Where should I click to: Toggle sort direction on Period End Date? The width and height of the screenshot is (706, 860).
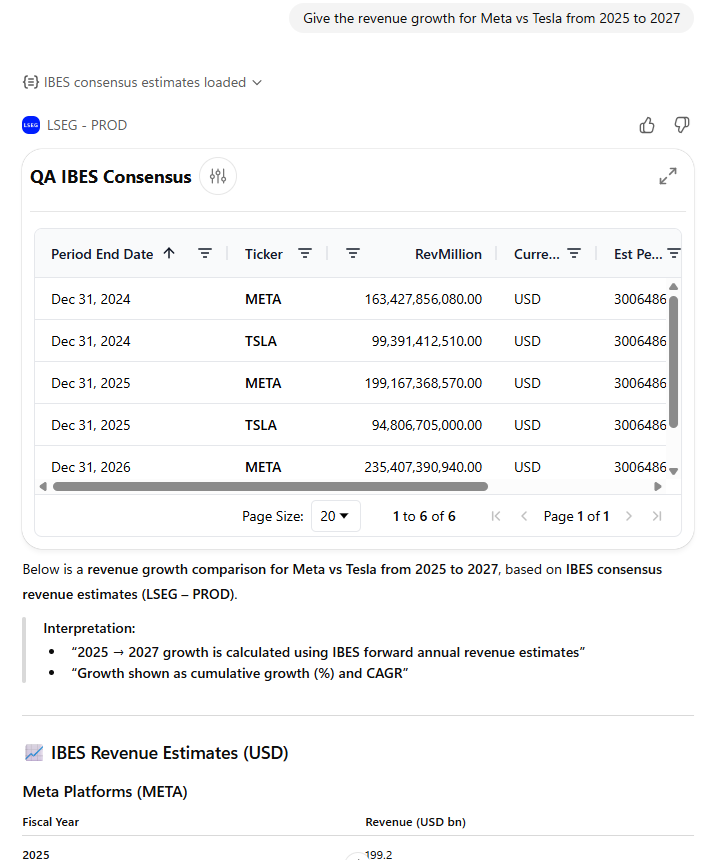[168, 253]
